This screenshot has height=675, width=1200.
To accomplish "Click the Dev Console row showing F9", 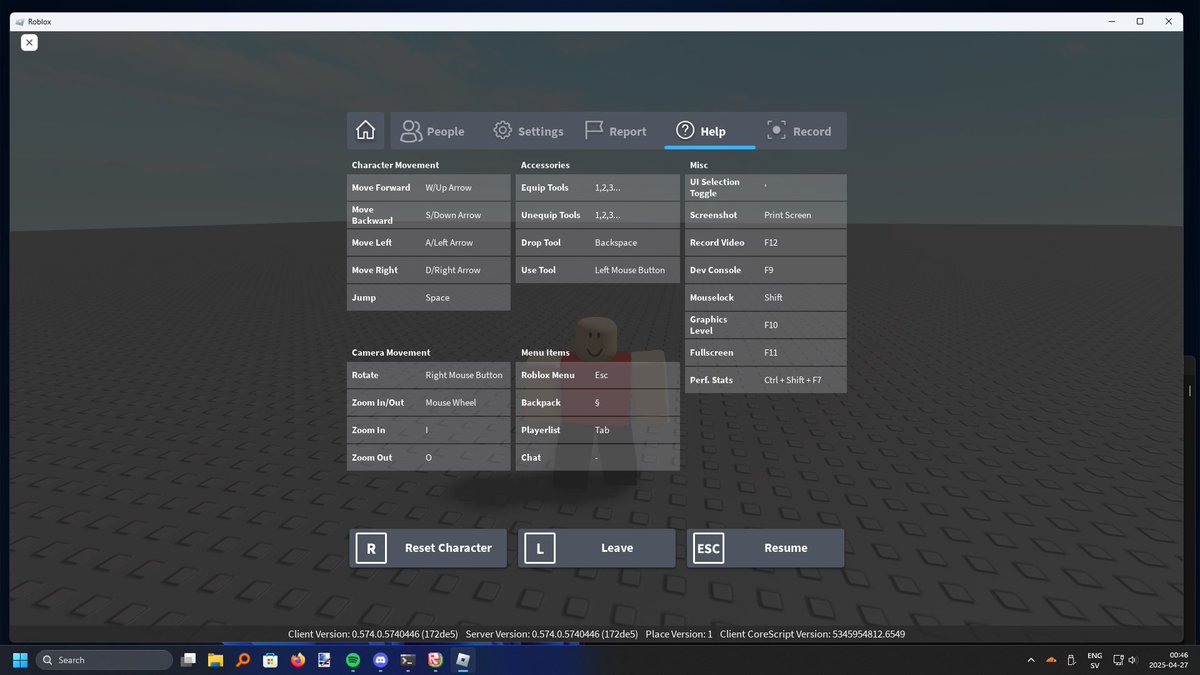I will click(766, 270).
